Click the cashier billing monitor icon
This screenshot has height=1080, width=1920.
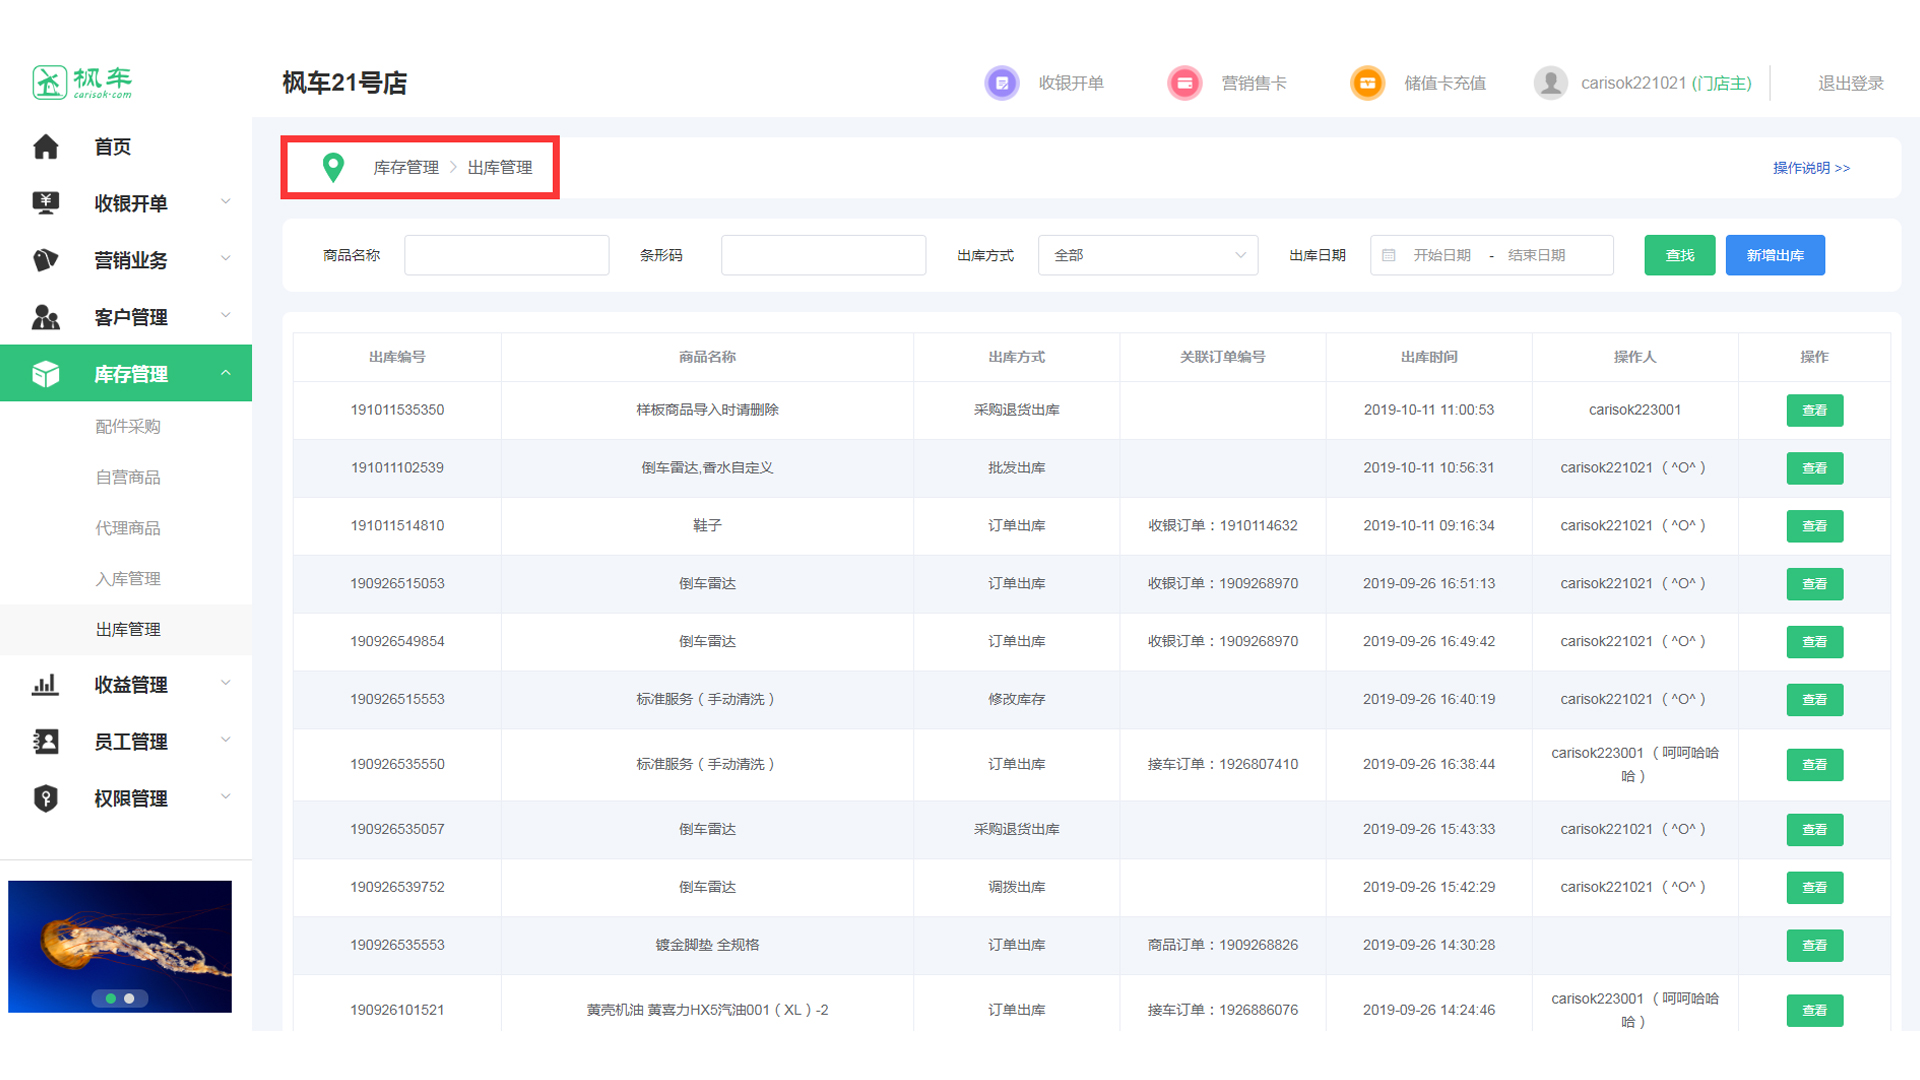(46, 203)
